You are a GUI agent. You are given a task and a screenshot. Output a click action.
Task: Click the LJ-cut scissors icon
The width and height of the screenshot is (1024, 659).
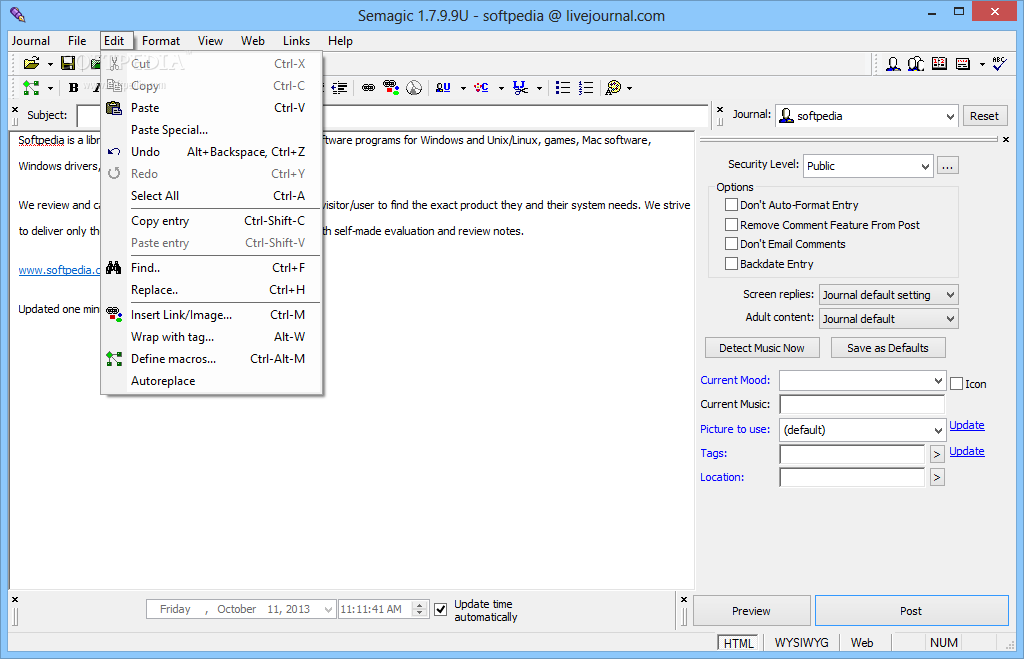520,88
